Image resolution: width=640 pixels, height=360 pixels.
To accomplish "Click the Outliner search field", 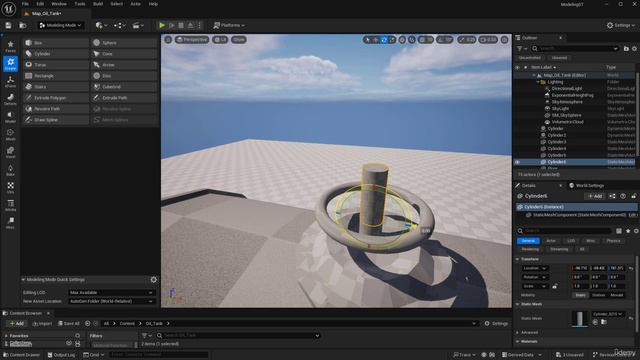I will (x=576, y=49).
